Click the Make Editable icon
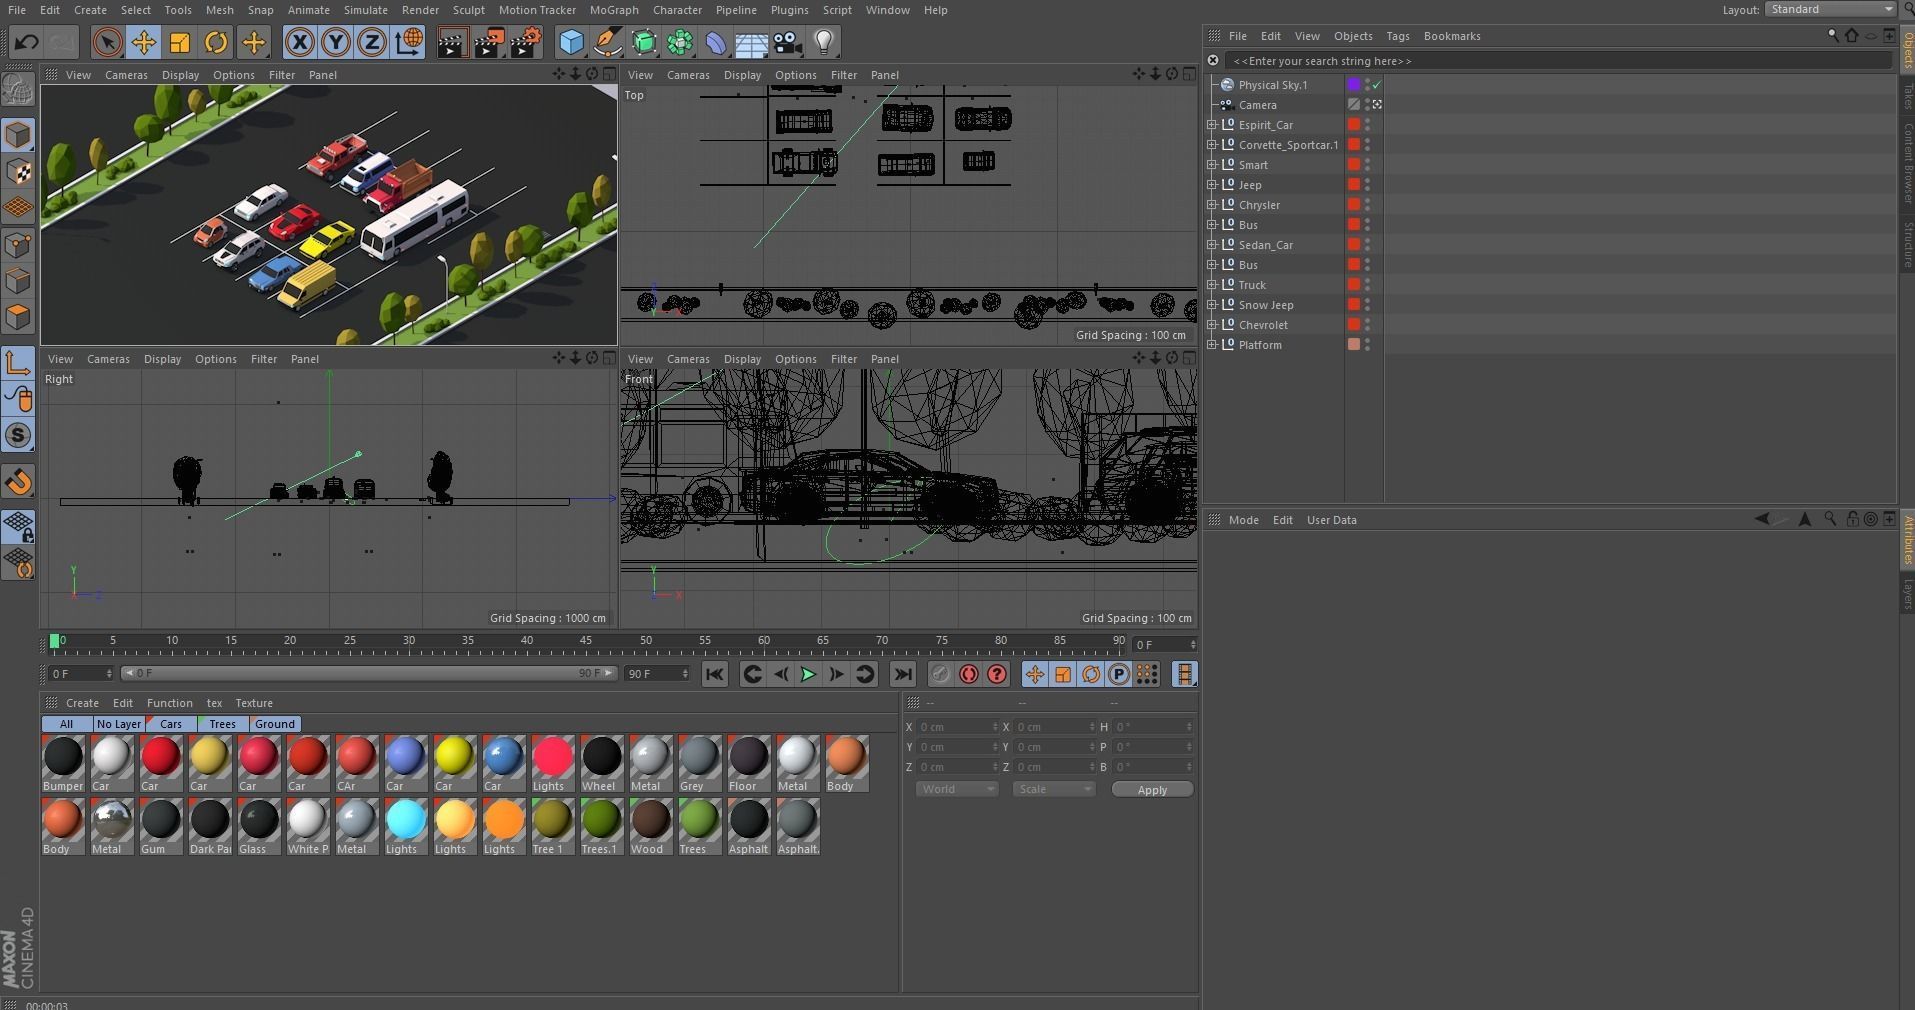The width and height of the screenshot is (1915, 1010). coord(18,90)
